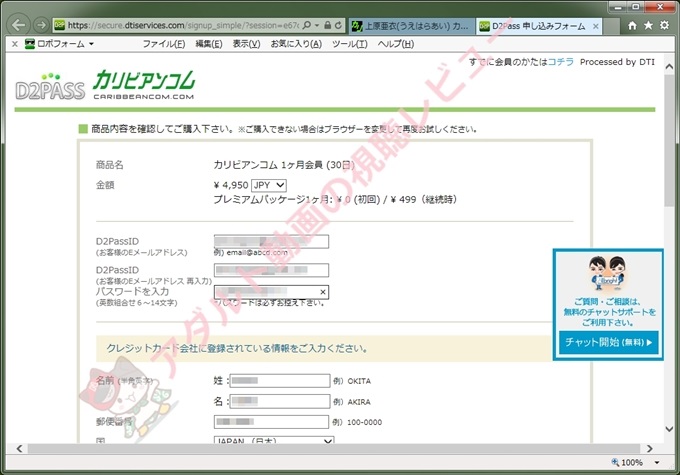This screenshot has width=680, height=475.
Task: Click the vertical scrollbar thumb
Action: click(x=669, y=141)
